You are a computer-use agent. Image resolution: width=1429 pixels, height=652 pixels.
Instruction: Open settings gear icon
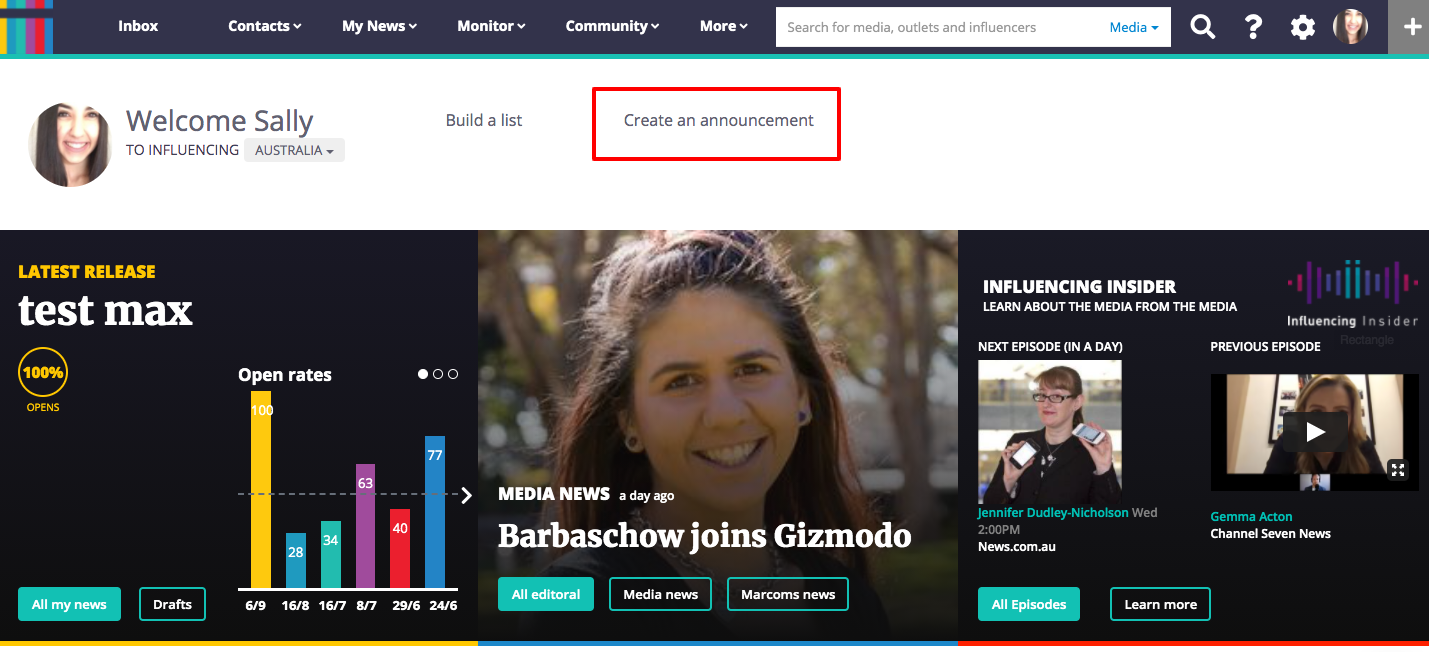1302,27
